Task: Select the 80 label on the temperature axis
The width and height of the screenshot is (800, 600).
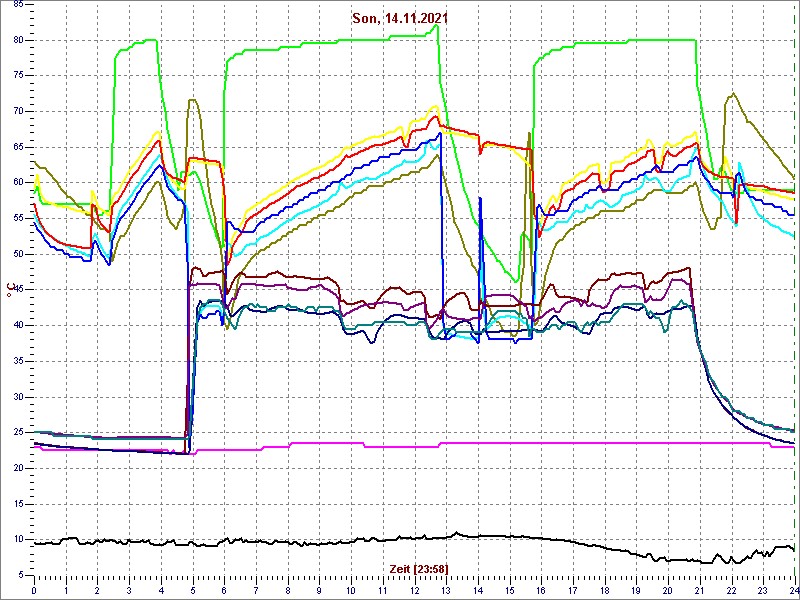Action: [16, 40]
